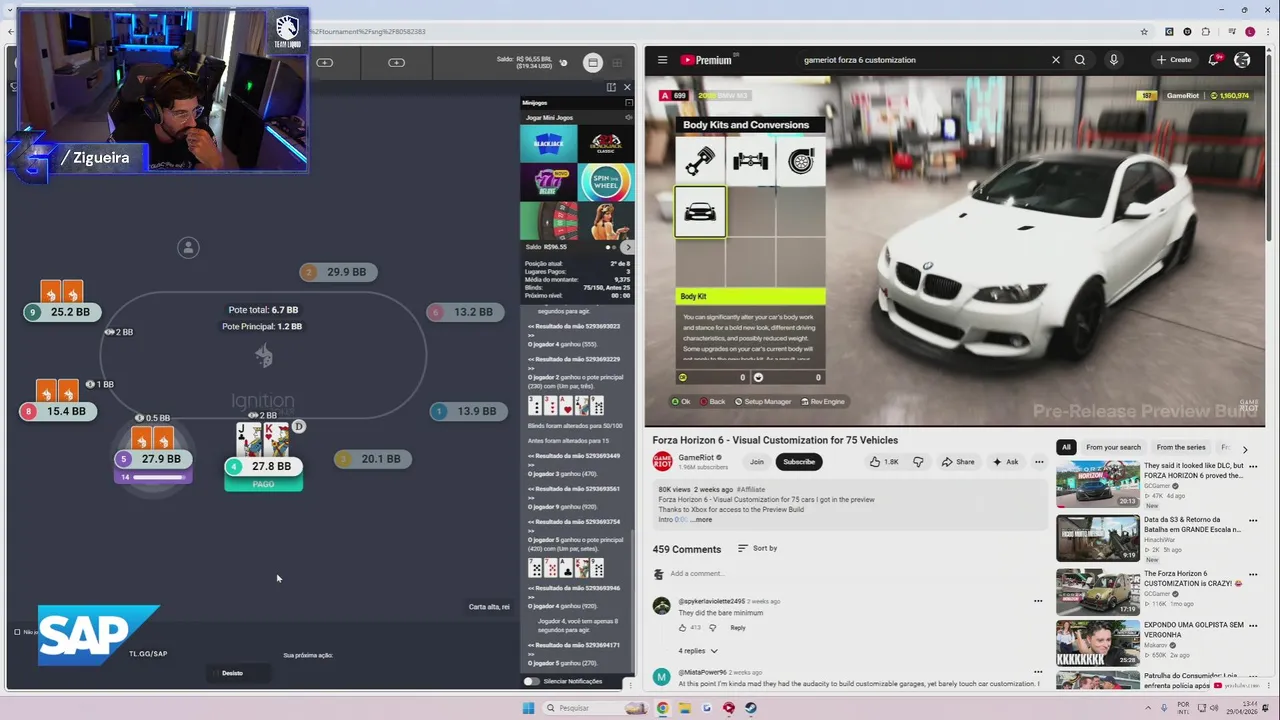The width and height of the screenshot is (1280, 720).
Task: Open 'EXPONDO UMA GOLPISTA SEM VERGONHA' video thumbnail
Action: click(1098, 644)
